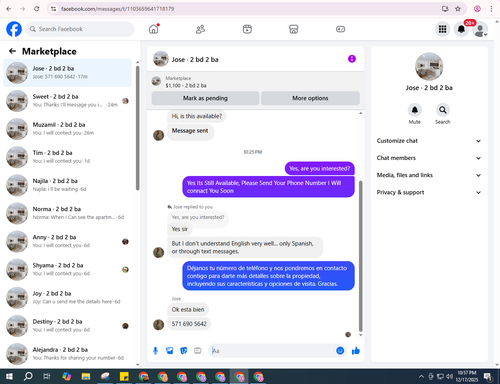Expand Media, files and links section
This screenshot has width=500, height=384.
(x=429, y=175)
